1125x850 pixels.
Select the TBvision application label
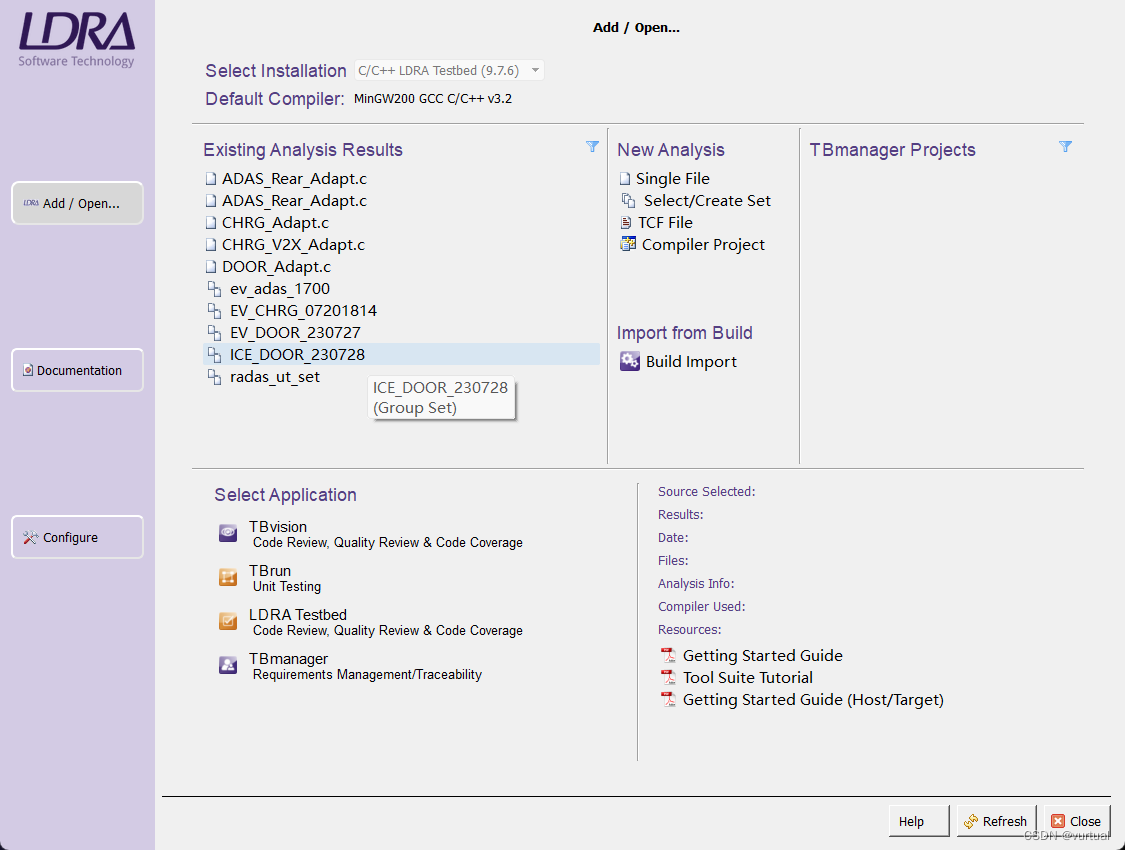pyautogui.click(x=278, y=526)
